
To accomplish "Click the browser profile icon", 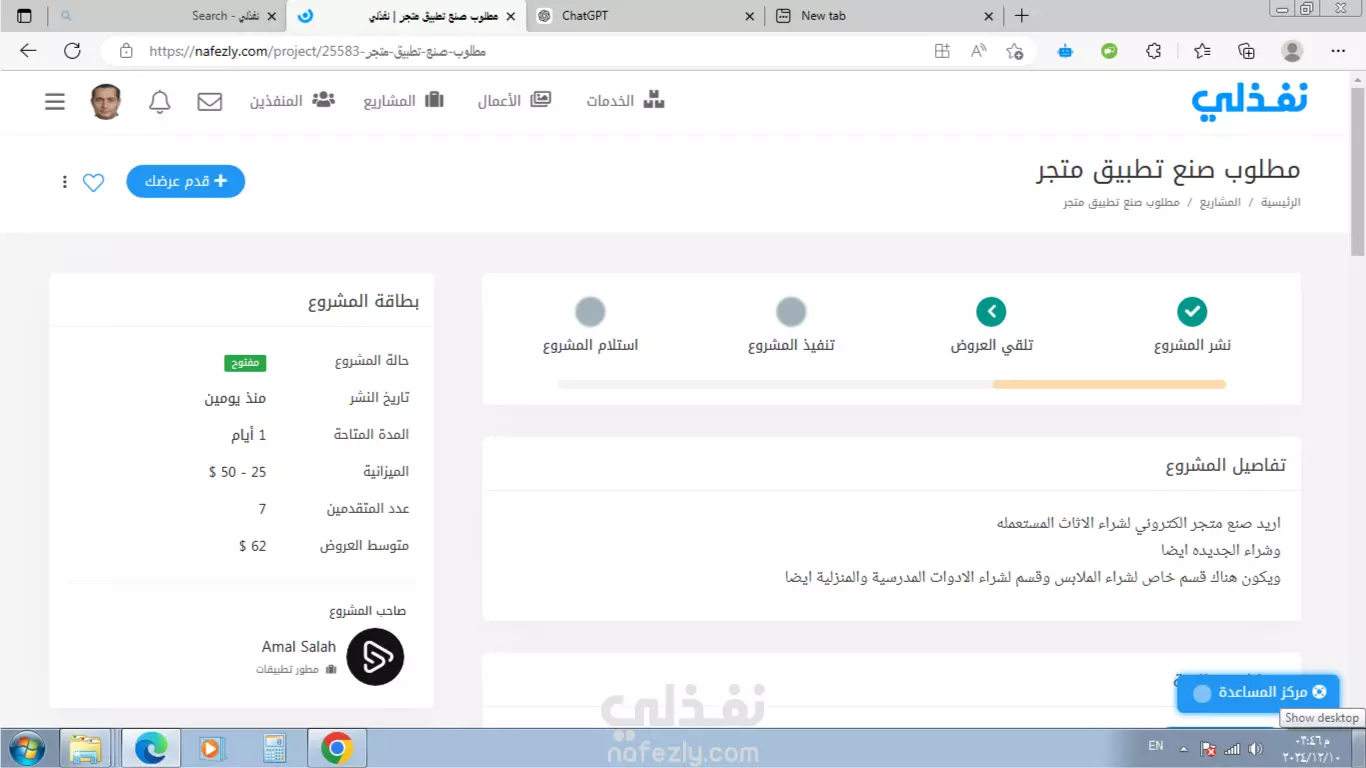I will [1292, 51].
